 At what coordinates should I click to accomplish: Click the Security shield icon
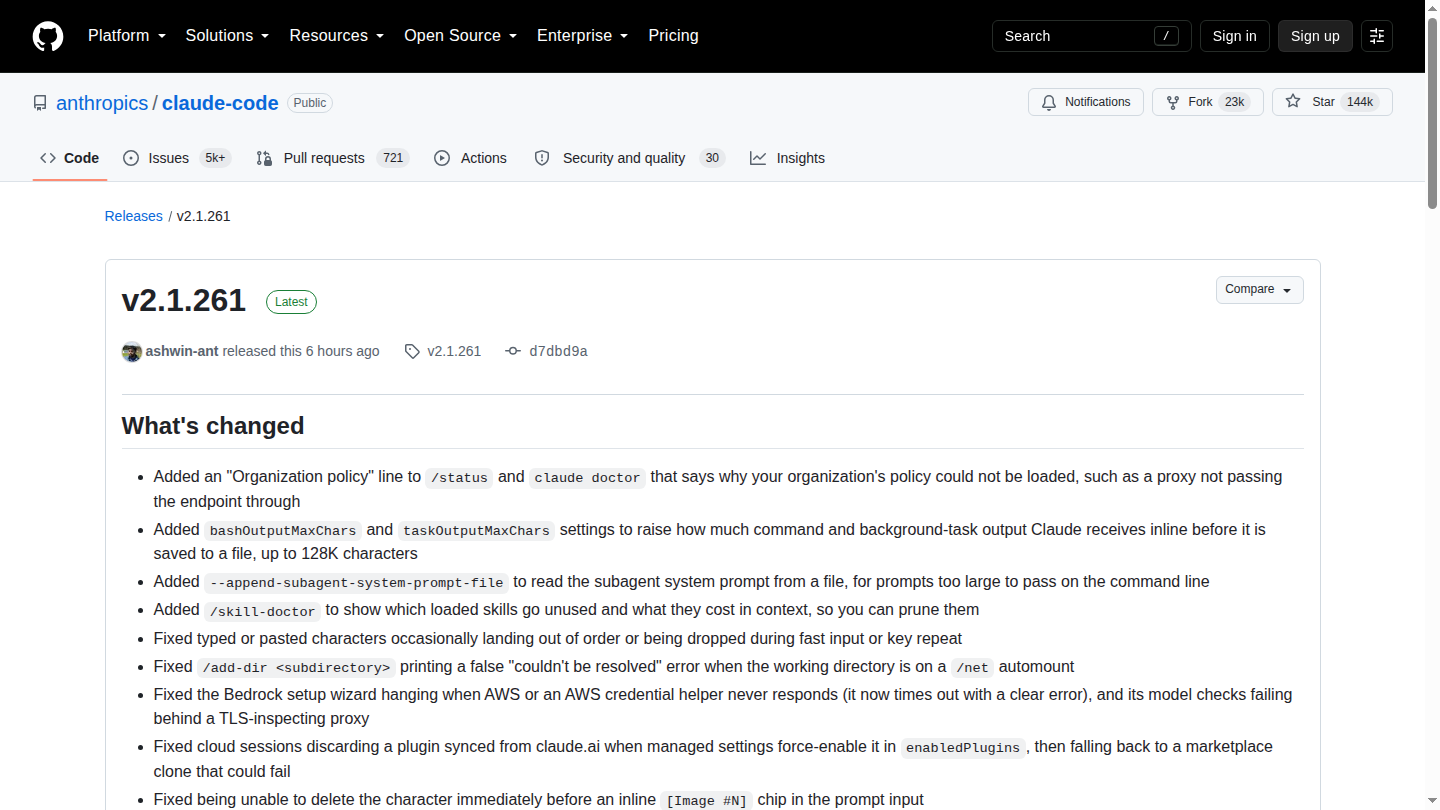pyautogui.click(x=542, y=158)
